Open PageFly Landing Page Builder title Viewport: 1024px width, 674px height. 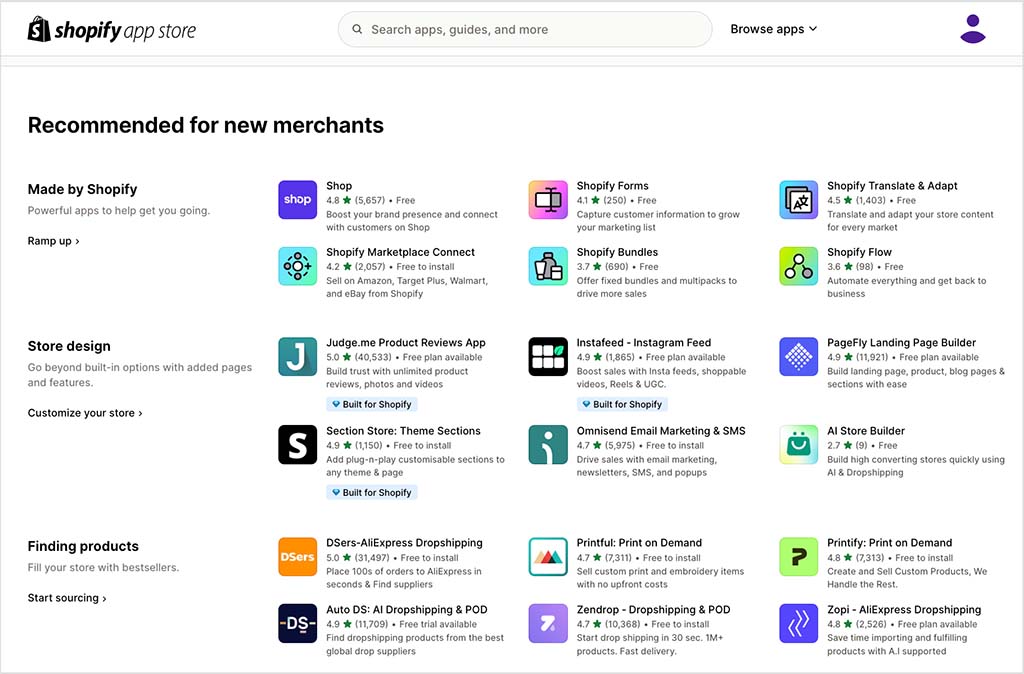(901, 343)
